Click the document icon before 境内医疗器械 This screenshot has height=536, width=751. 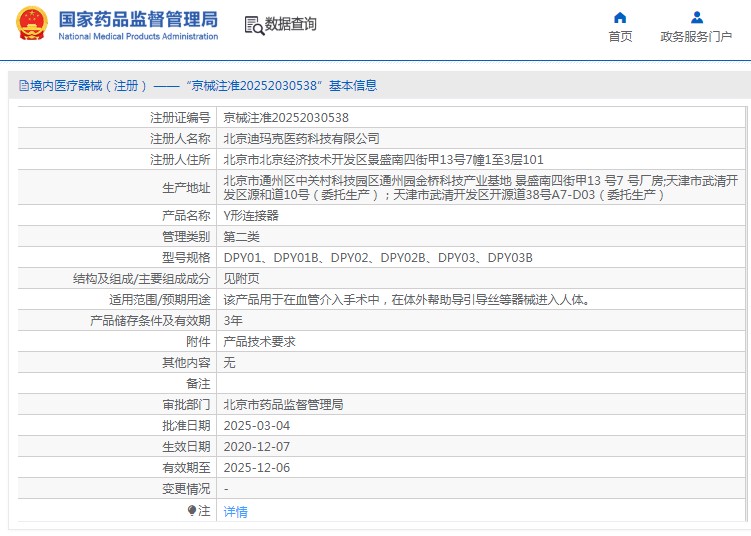tap(22, 86)
